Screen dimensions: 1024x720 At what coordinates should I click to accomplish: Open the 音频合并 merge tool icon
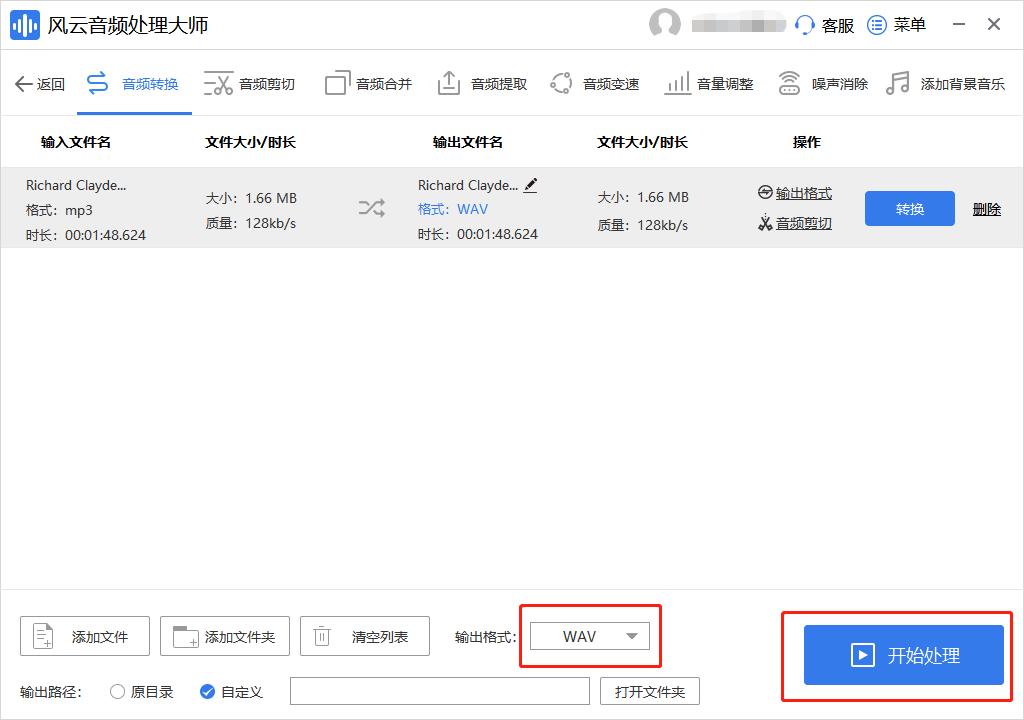[x=338, y=83]
